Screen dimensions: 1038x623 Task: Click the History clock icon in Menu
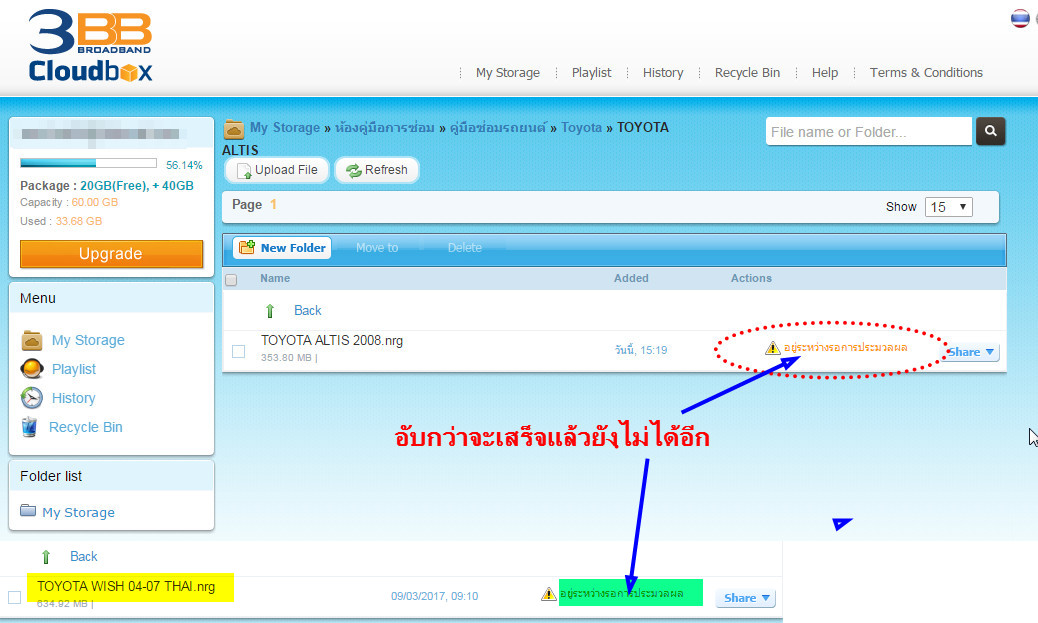pyautogui.click(x=32, y=398)
